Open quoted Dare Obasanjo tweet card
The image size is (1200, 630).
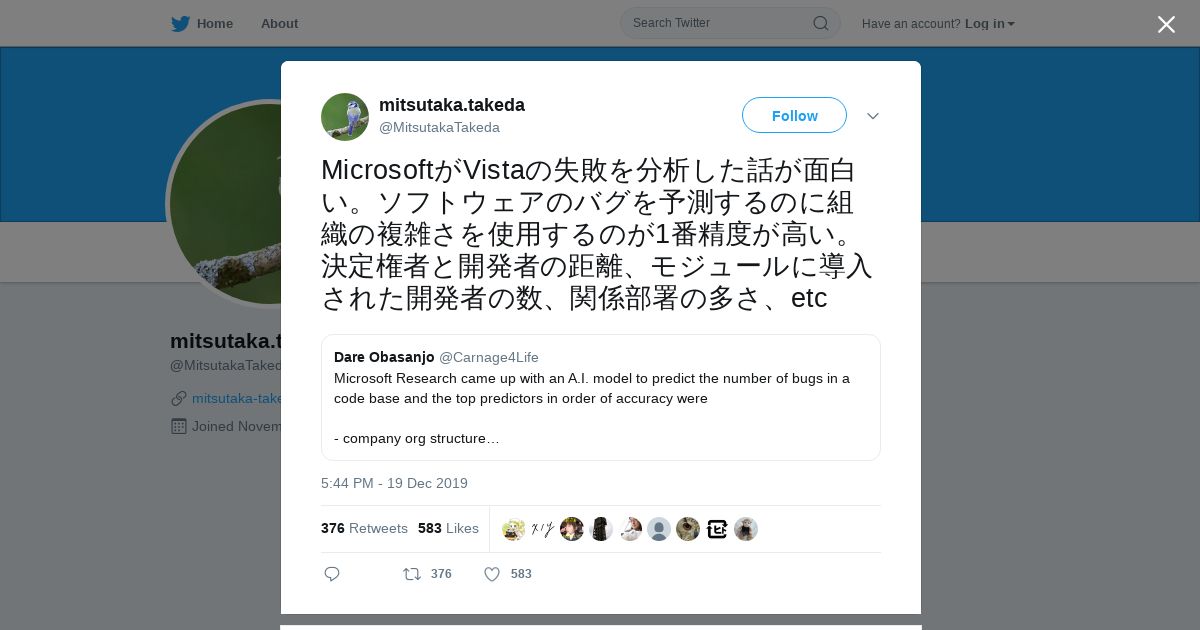pyautogui.click(x=600, y=397)
